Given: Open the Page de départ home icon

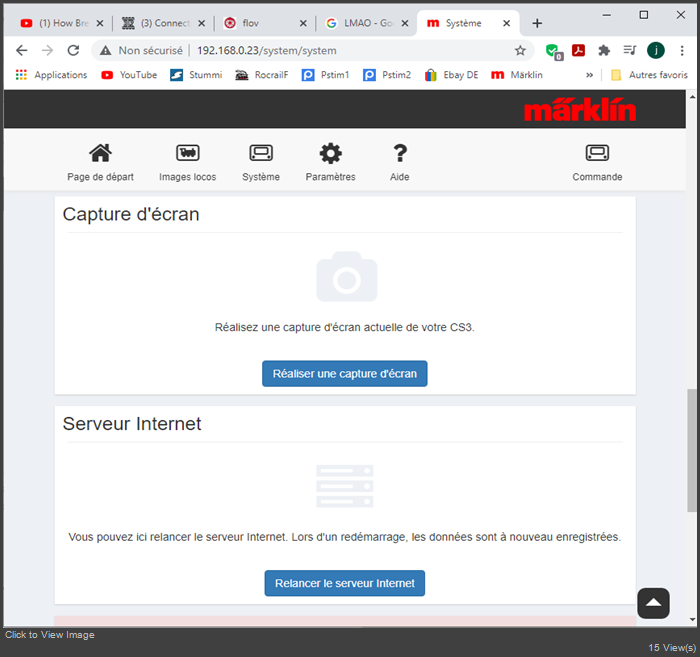Looking at the screenshot, I should click(x=100, y=153).
